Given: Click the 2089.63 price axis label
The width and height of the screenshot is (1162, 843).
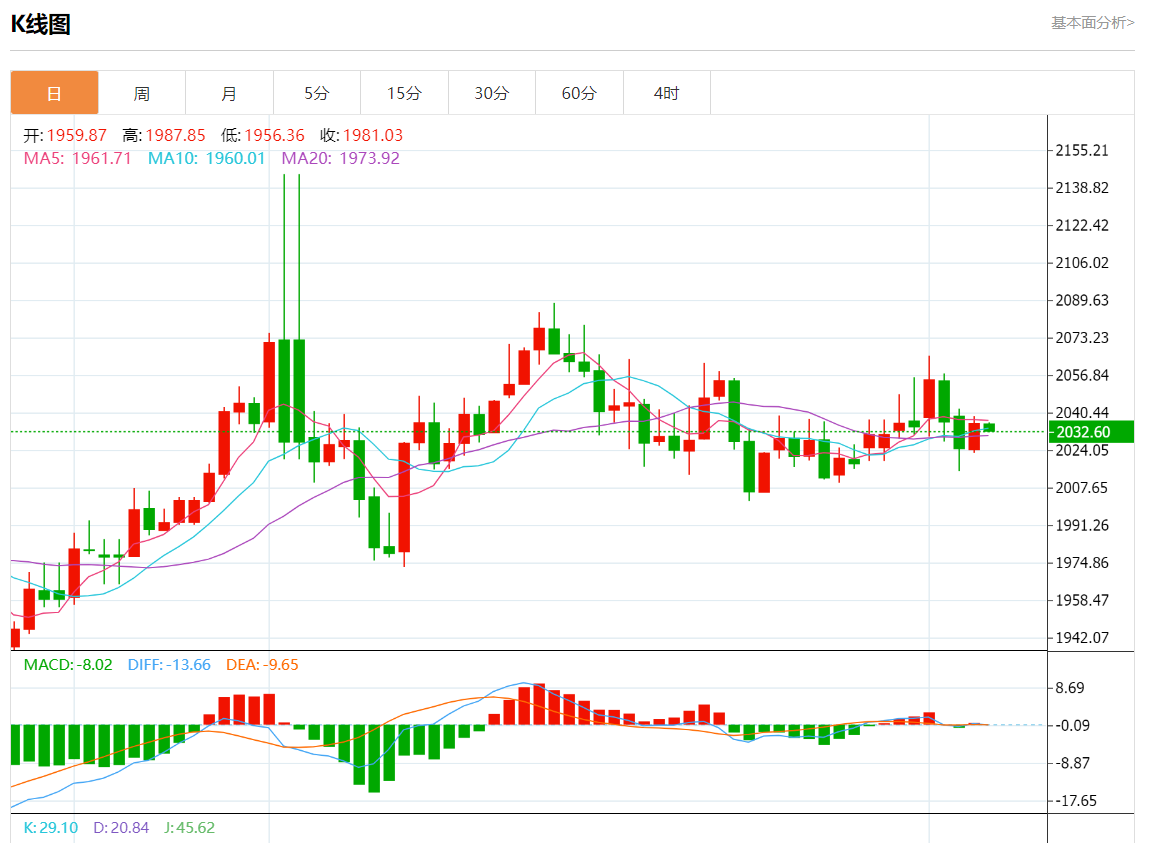Looking at the screenshot, I should tap(1082, 300).
